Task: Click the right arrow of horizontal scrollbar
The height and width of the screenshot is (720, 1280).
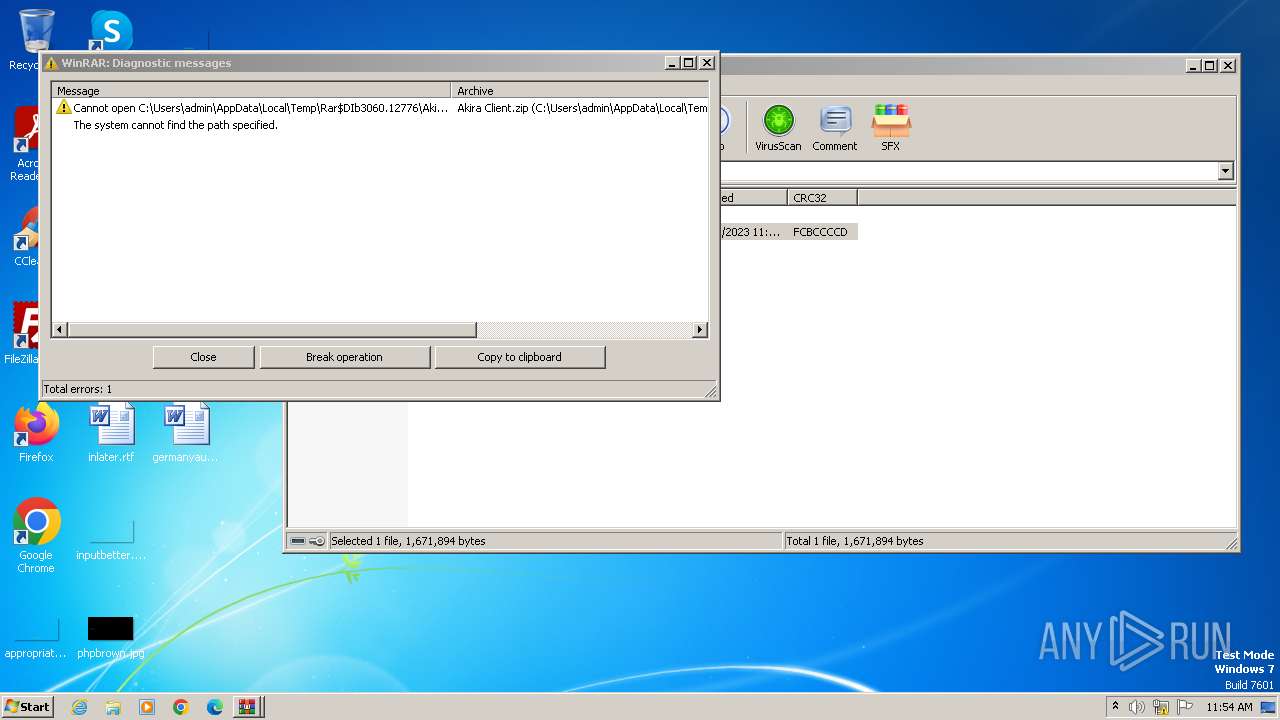Action: (699, 330)
